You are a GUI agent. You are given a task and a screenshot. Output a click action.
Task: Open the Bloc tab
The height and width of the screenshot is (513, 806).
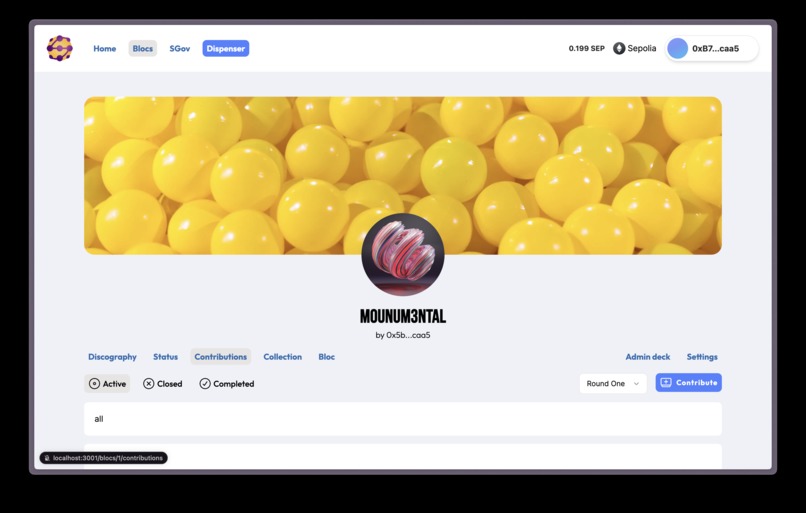click(326, 357)
